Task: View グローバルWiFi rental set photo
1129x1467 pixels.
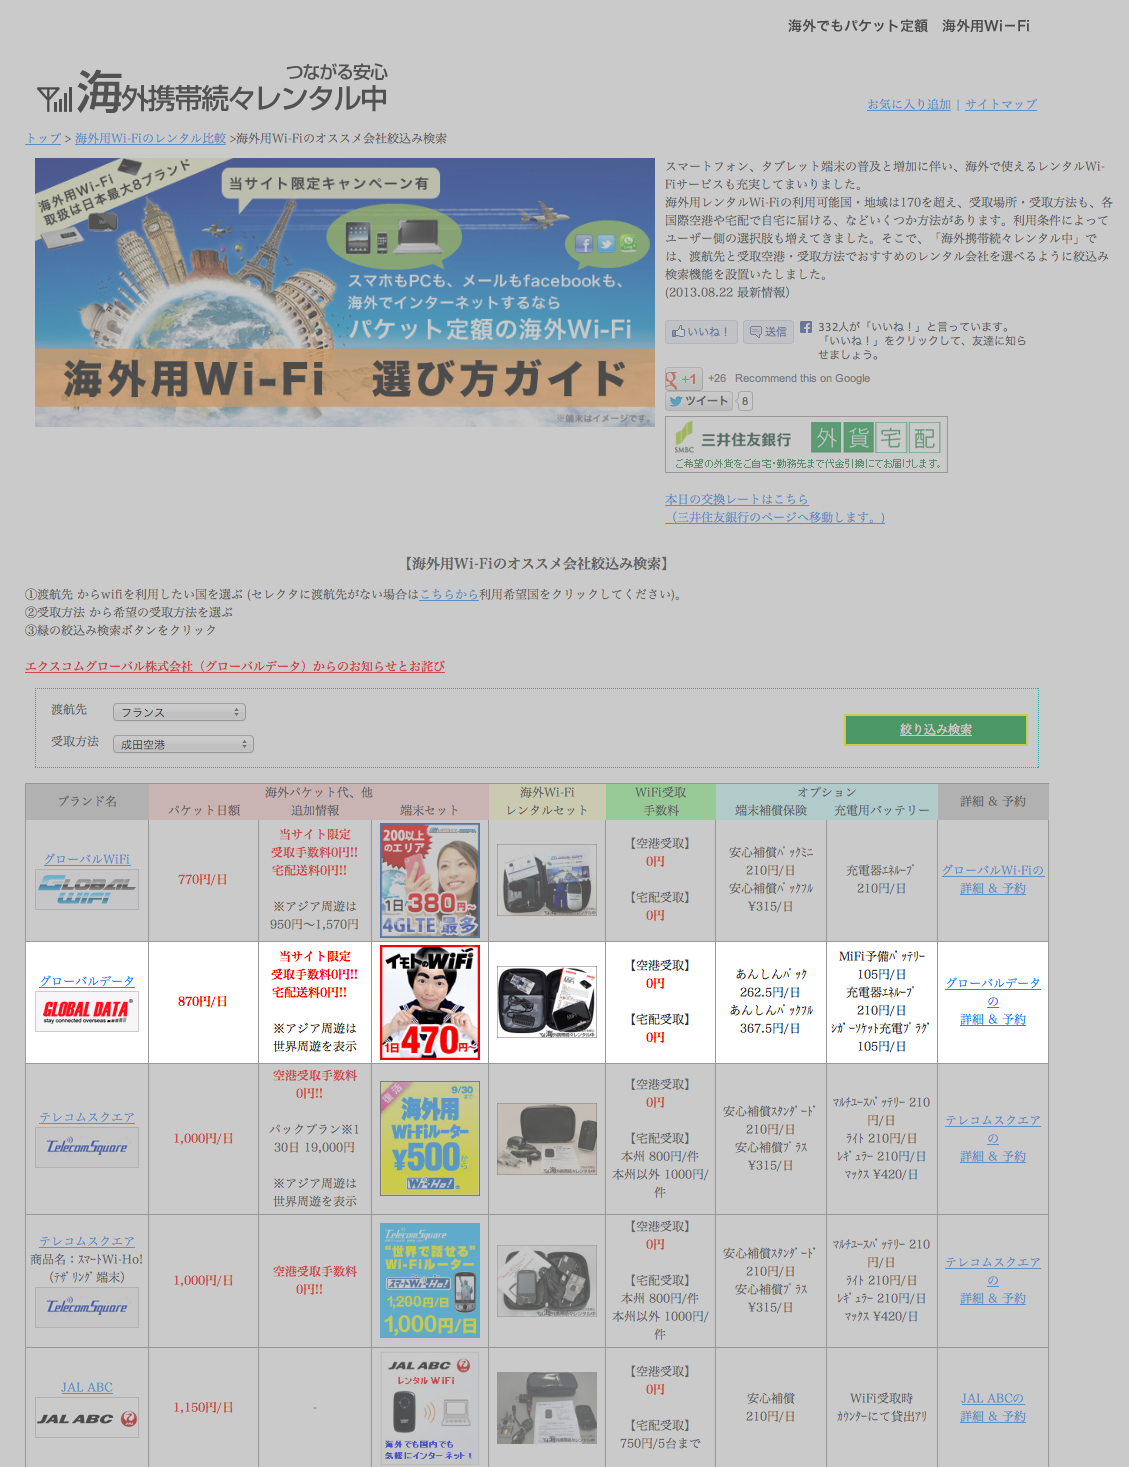Action: tap(547, 880)
